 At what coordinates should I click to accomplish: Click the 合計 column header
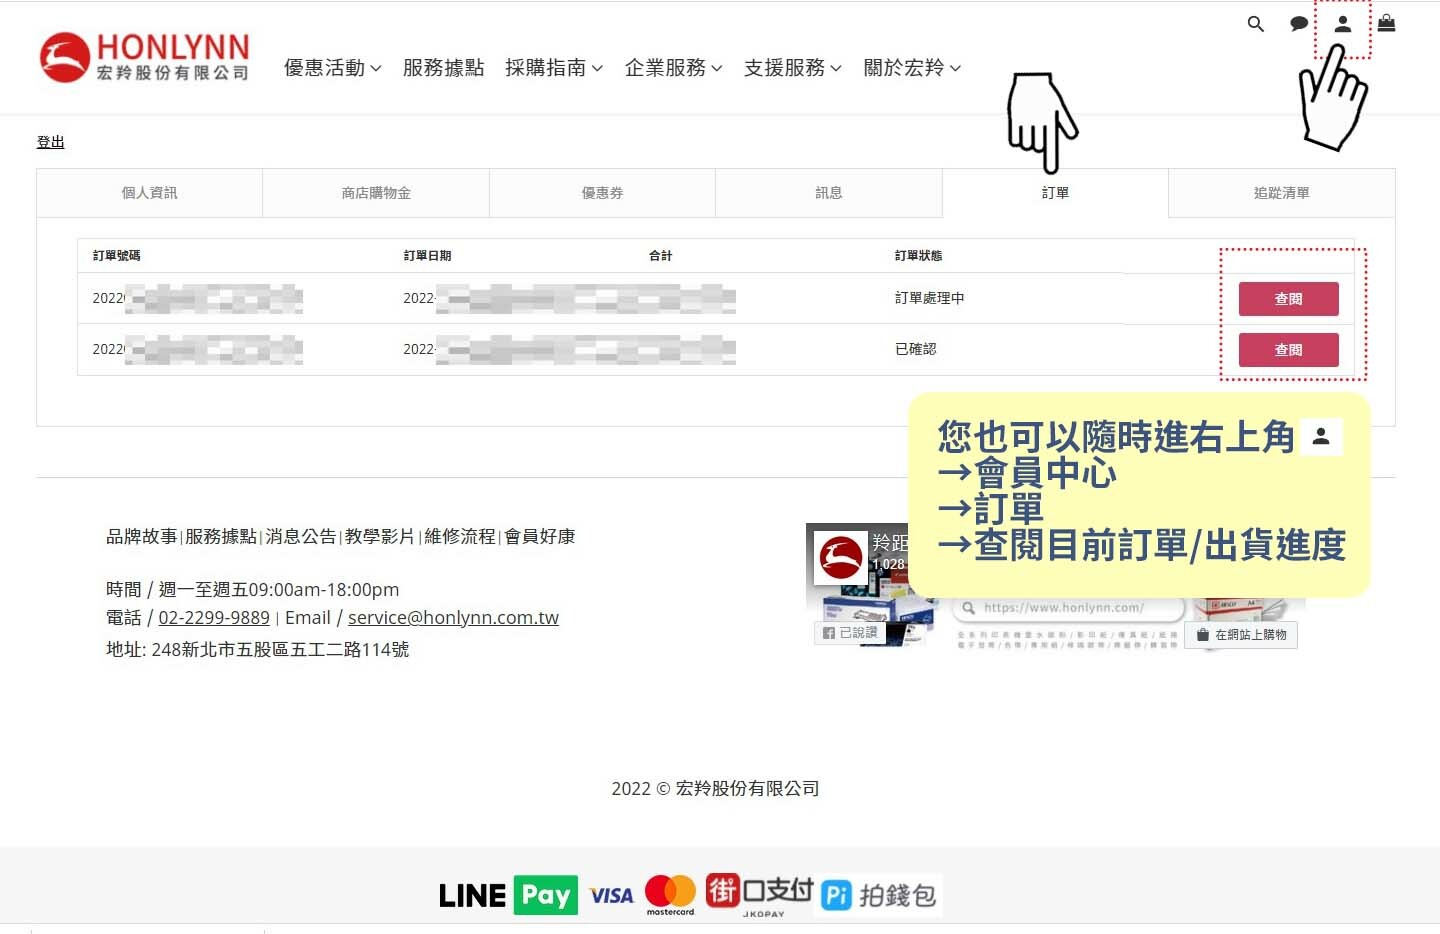661,256
